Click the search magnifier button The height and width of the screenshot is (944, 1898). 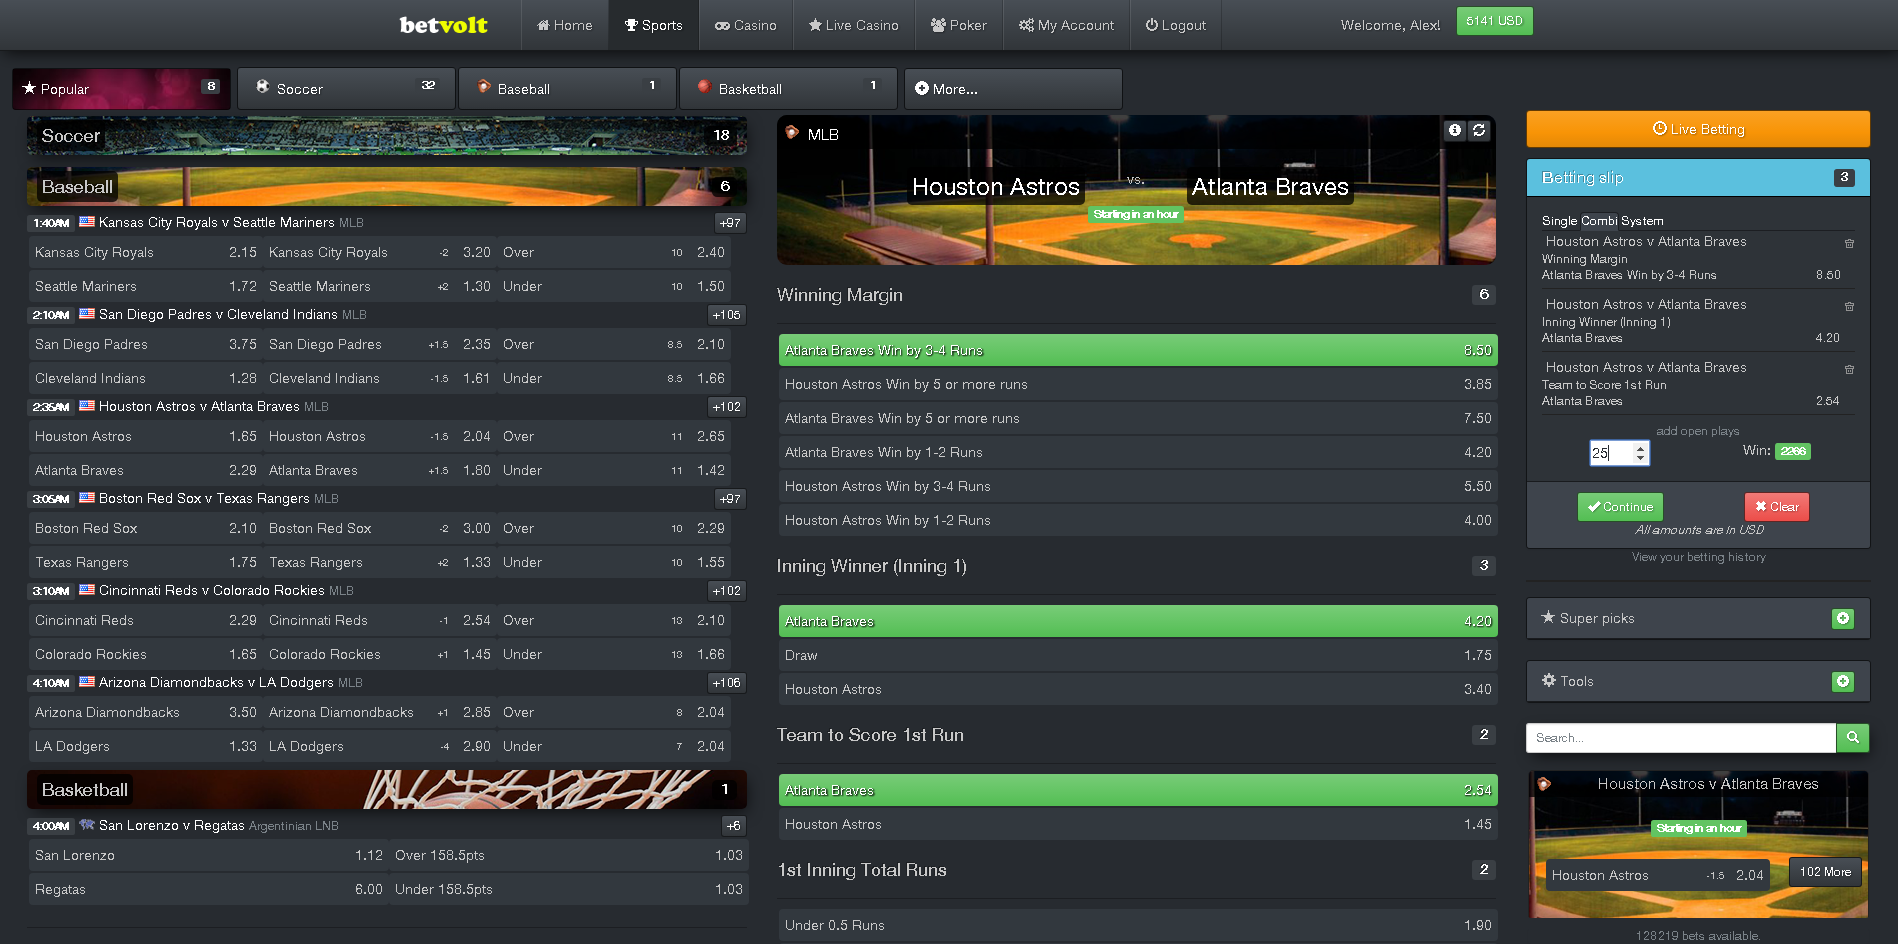tap(1852, 738)
